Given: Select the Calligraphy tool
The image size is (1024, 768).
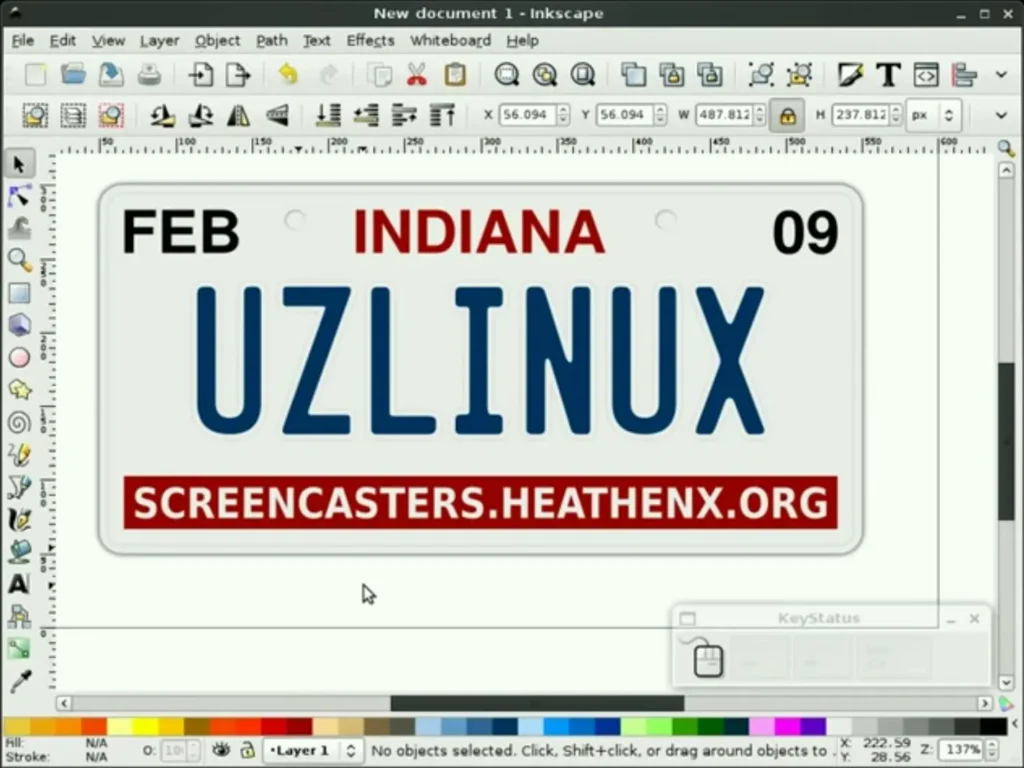Looking at the screenshot, I should (x=19, y=519).
